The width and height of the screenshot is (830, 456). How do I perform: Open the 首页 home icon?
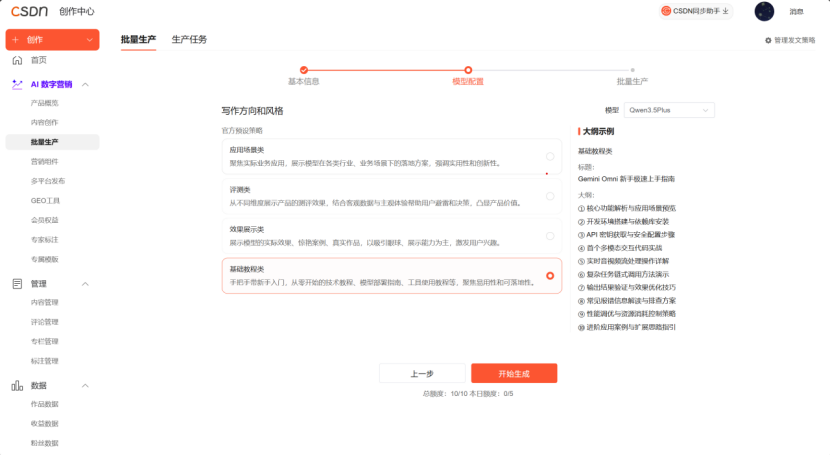pyautogui.click(x=17, y=60)
